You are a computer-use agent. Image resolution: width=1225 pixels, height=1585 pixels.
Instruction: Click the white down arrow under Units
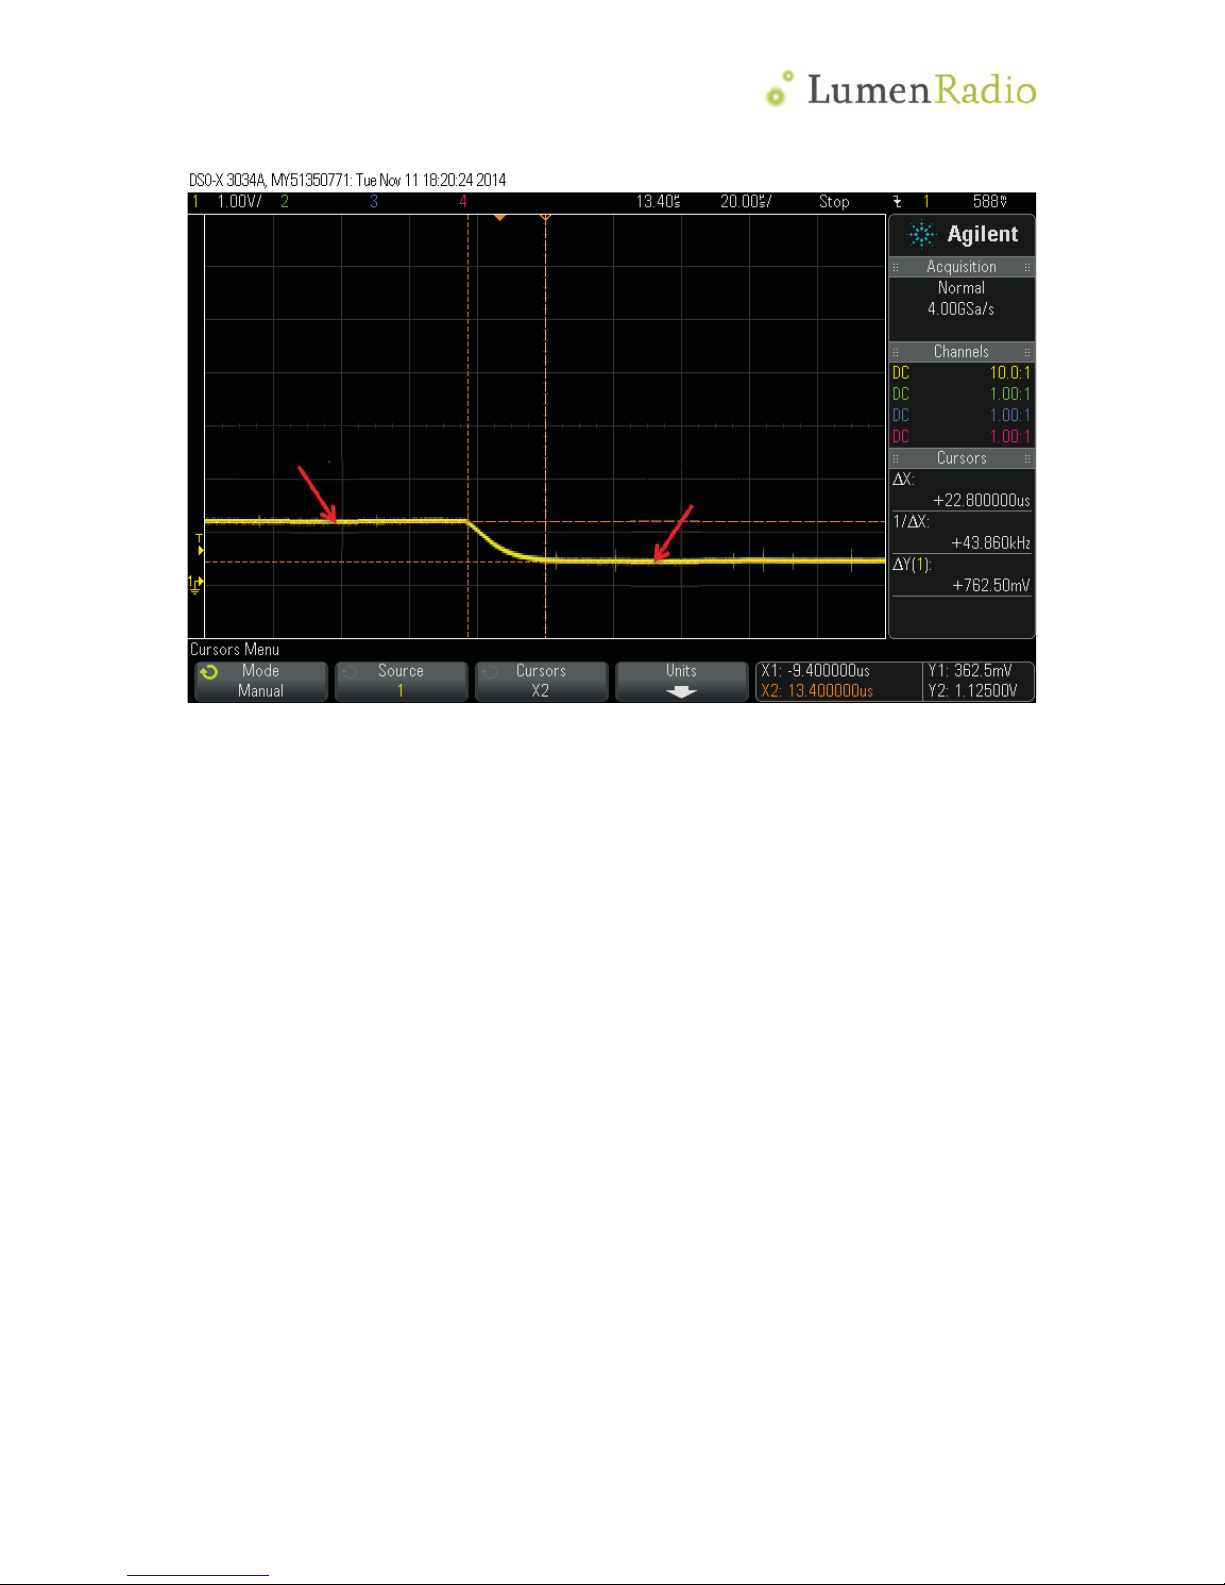[681, 692]
